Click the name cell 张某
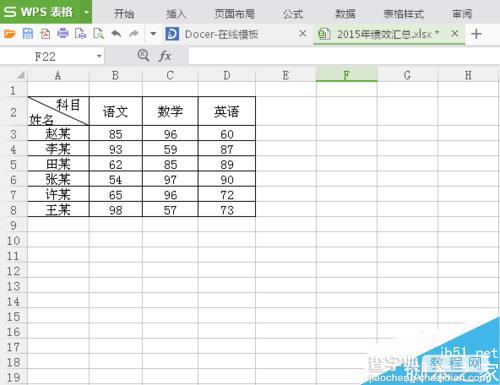 [58, 179]
